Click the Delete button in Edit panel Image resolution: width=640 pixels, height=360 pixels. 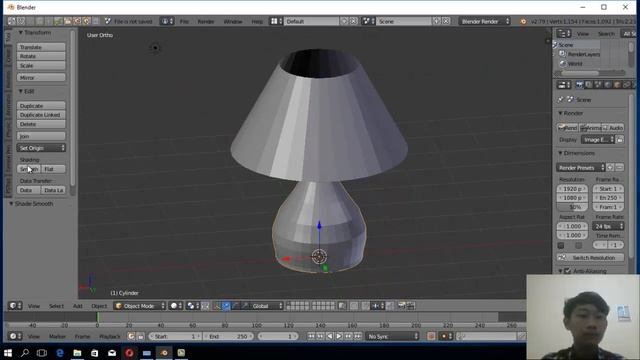click(x=41, y=124)
